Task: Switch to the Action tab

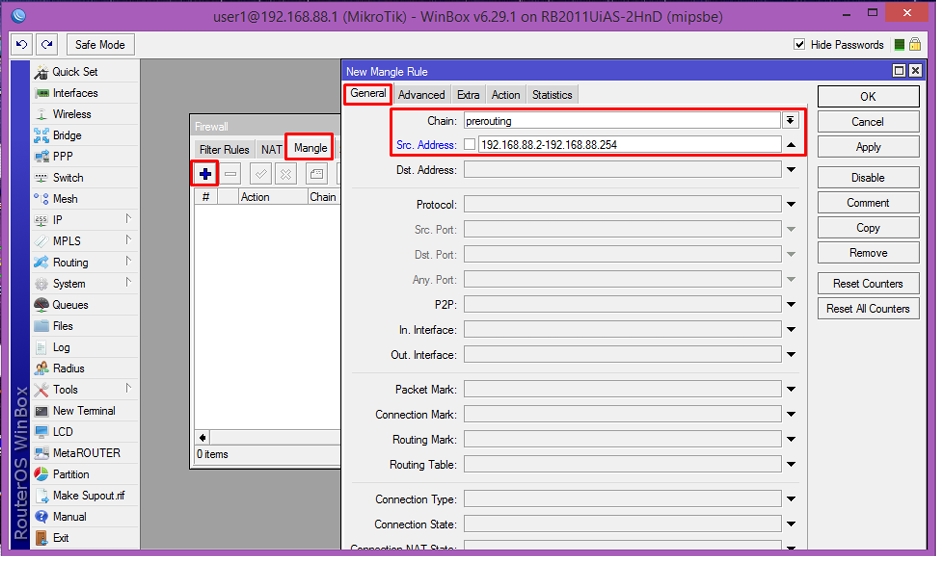Action: click(x=506, y=95)
